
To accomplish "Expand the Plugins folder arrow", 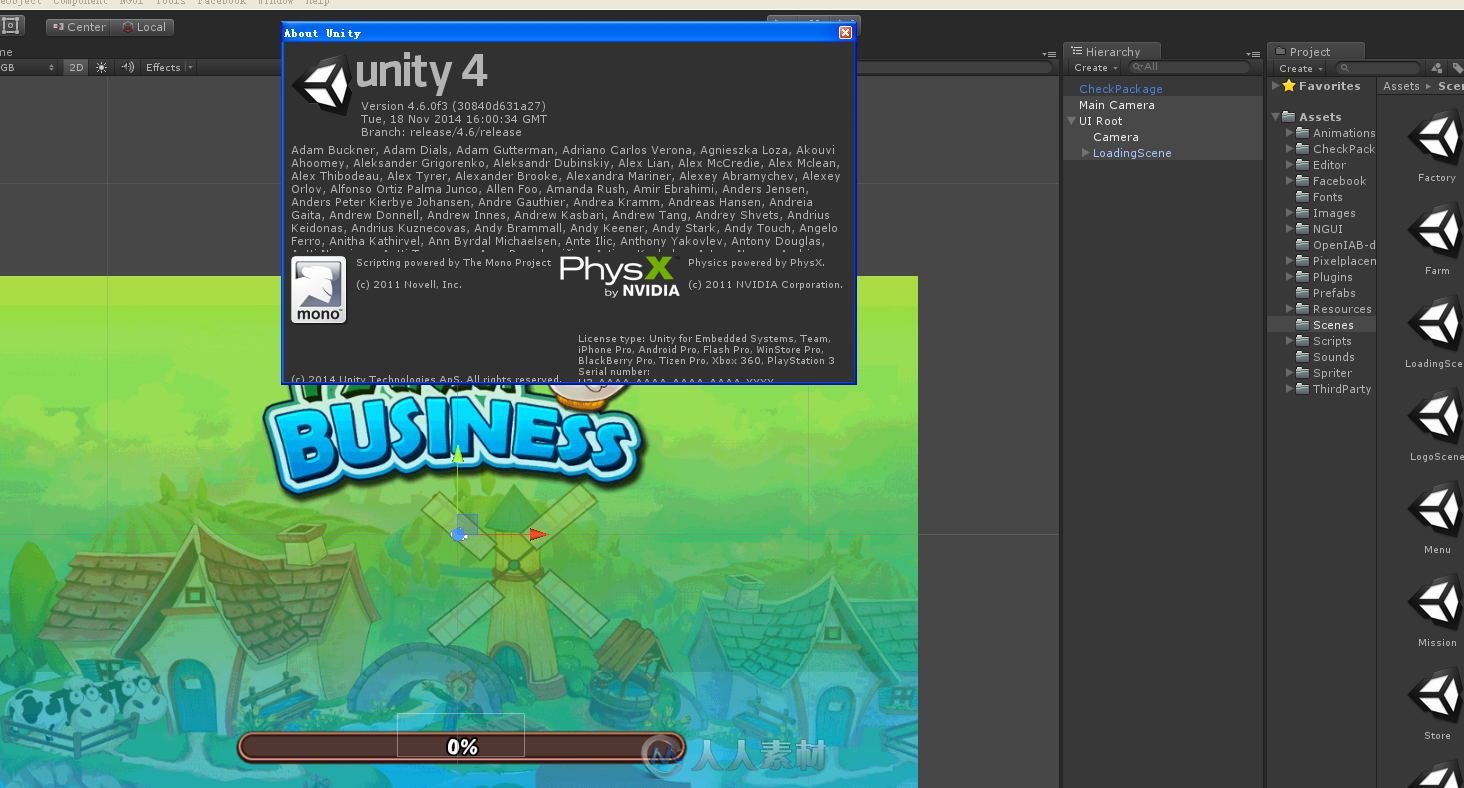I will coord(1289,277).
